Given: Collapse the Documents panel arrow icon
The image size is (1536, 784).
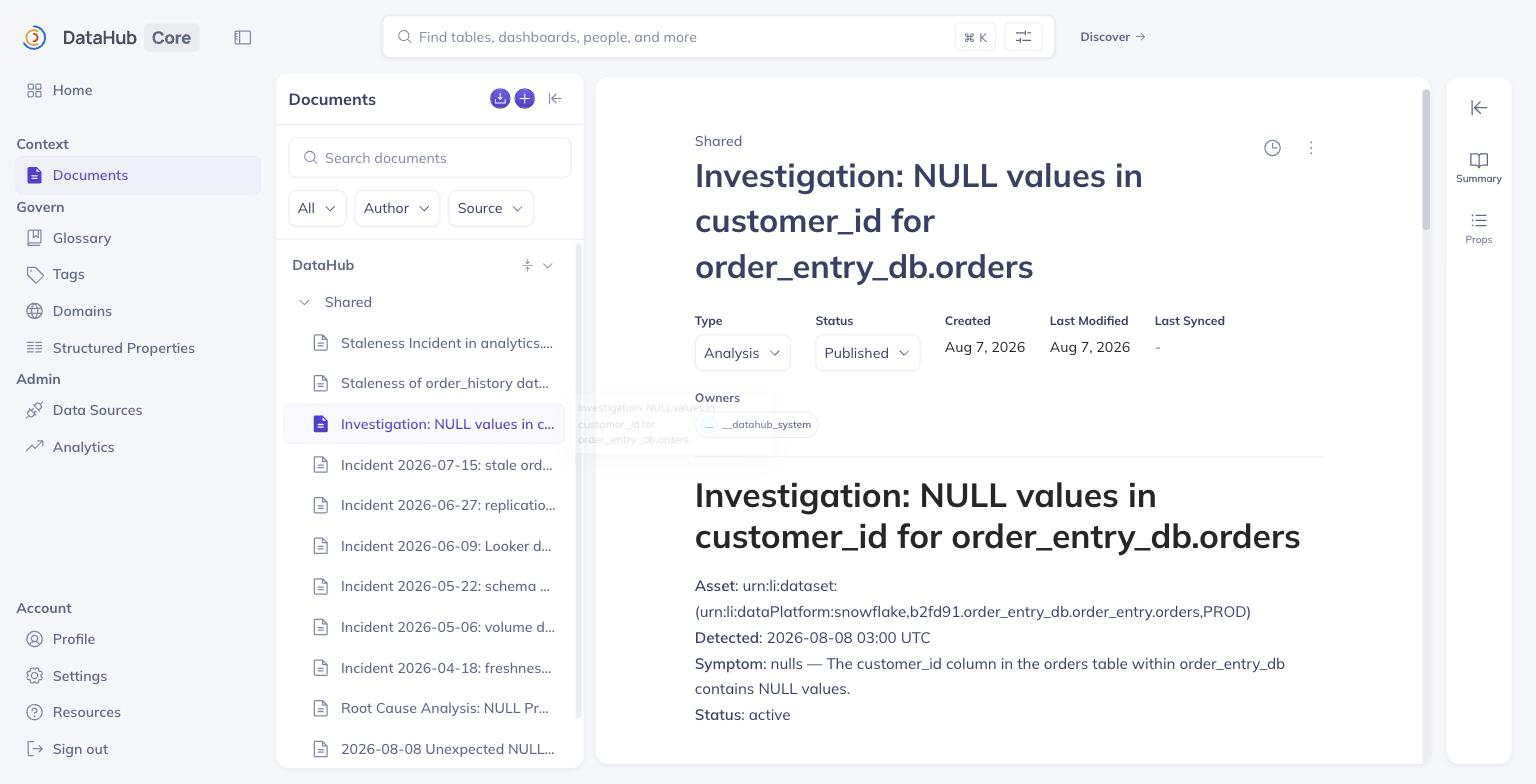Looking at the screenshot, I should click(x=555, y=98).
